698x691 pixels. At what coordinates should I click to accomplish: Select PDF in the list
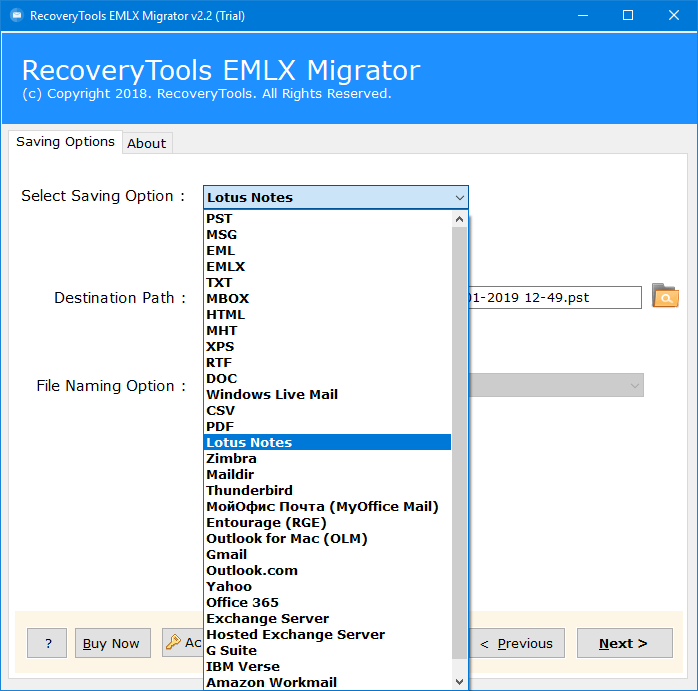coord(327,427)
